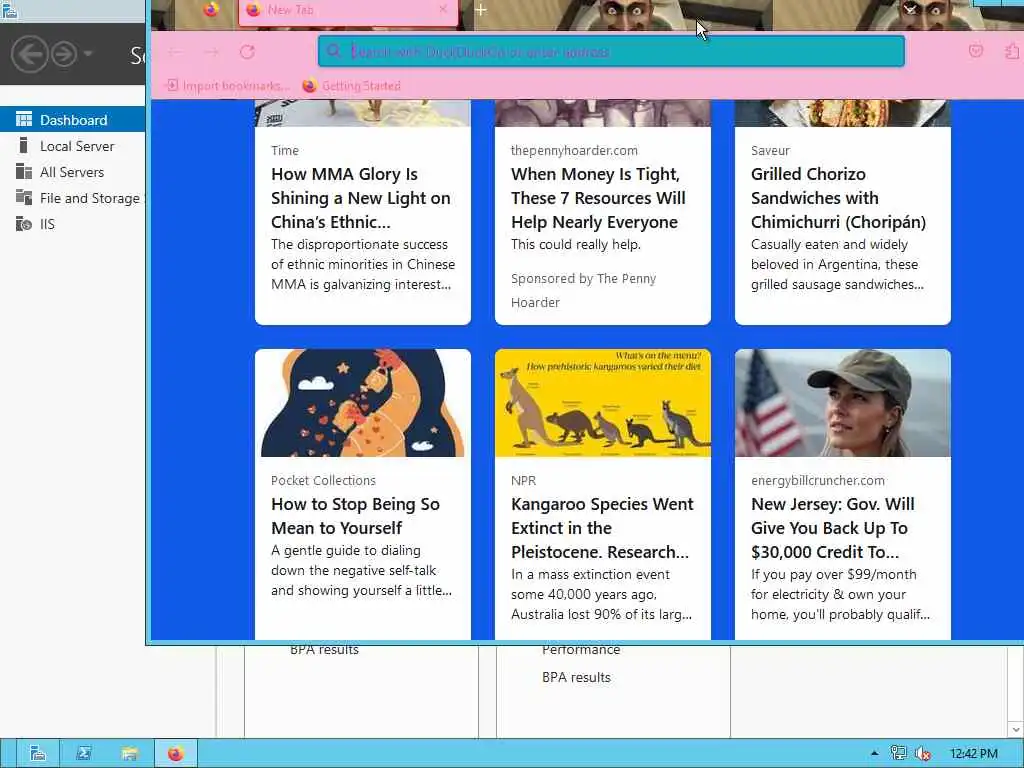The width and height of the screenshot is (1024, 768).
Task: Select All Servers in Server Manager
Action: click(72, 172)
